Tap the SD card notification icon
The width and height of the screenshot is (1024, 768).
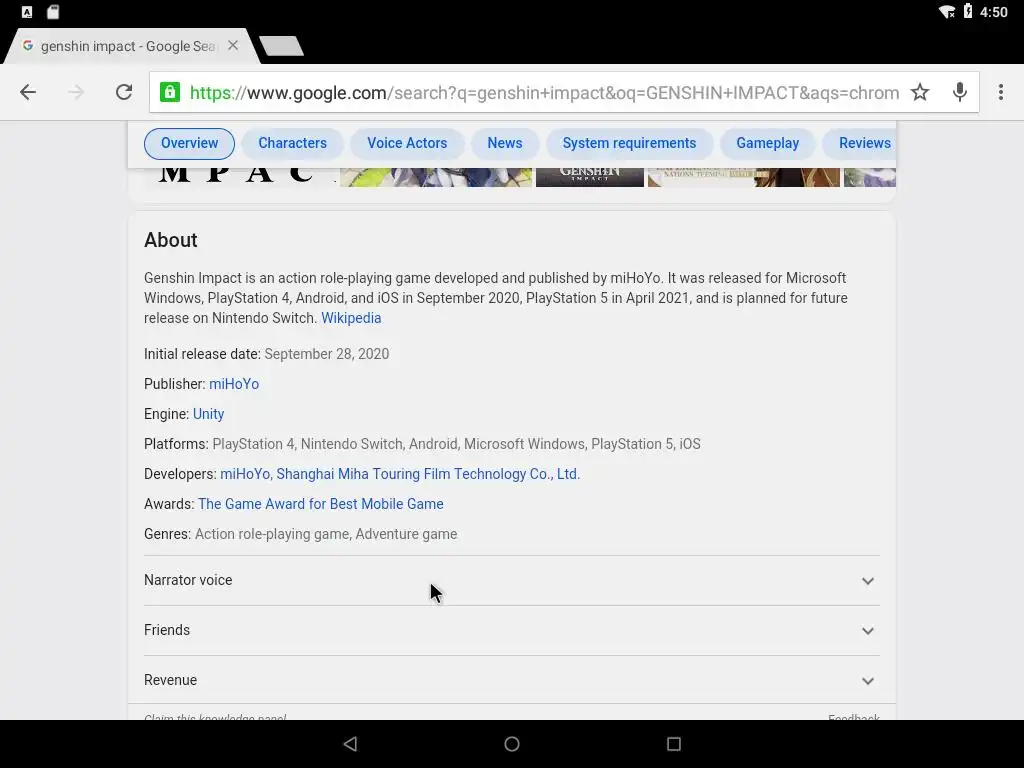click(53, 12)
